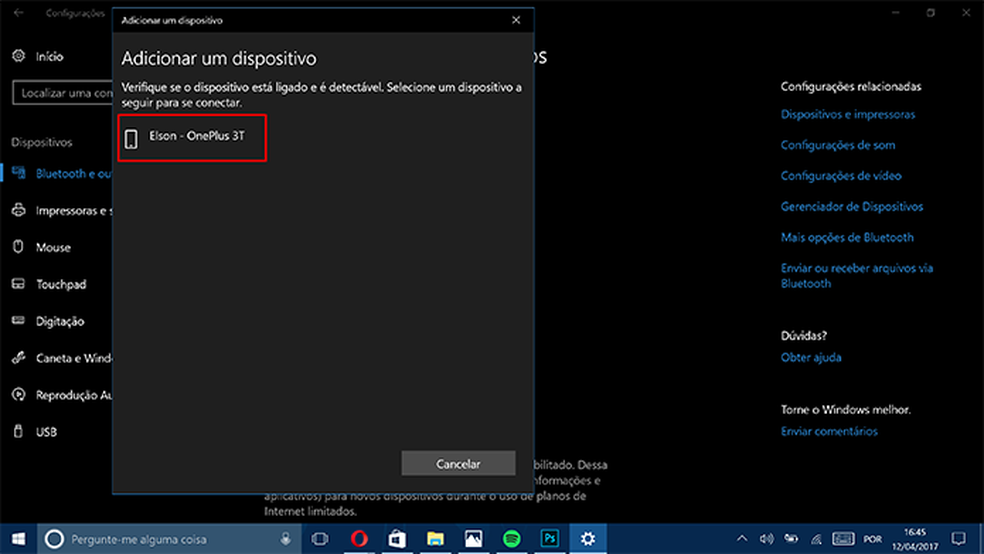Open Reprodução Automática sidebar item
The height and width of the screenshot is (554, 984).
[x=73, y=395]
